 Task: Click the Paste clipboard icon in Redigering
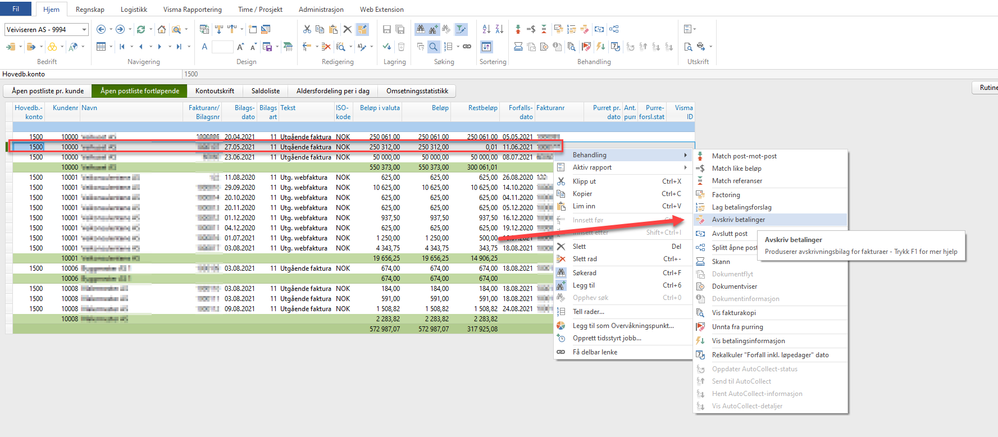click(x=334, y=29)
